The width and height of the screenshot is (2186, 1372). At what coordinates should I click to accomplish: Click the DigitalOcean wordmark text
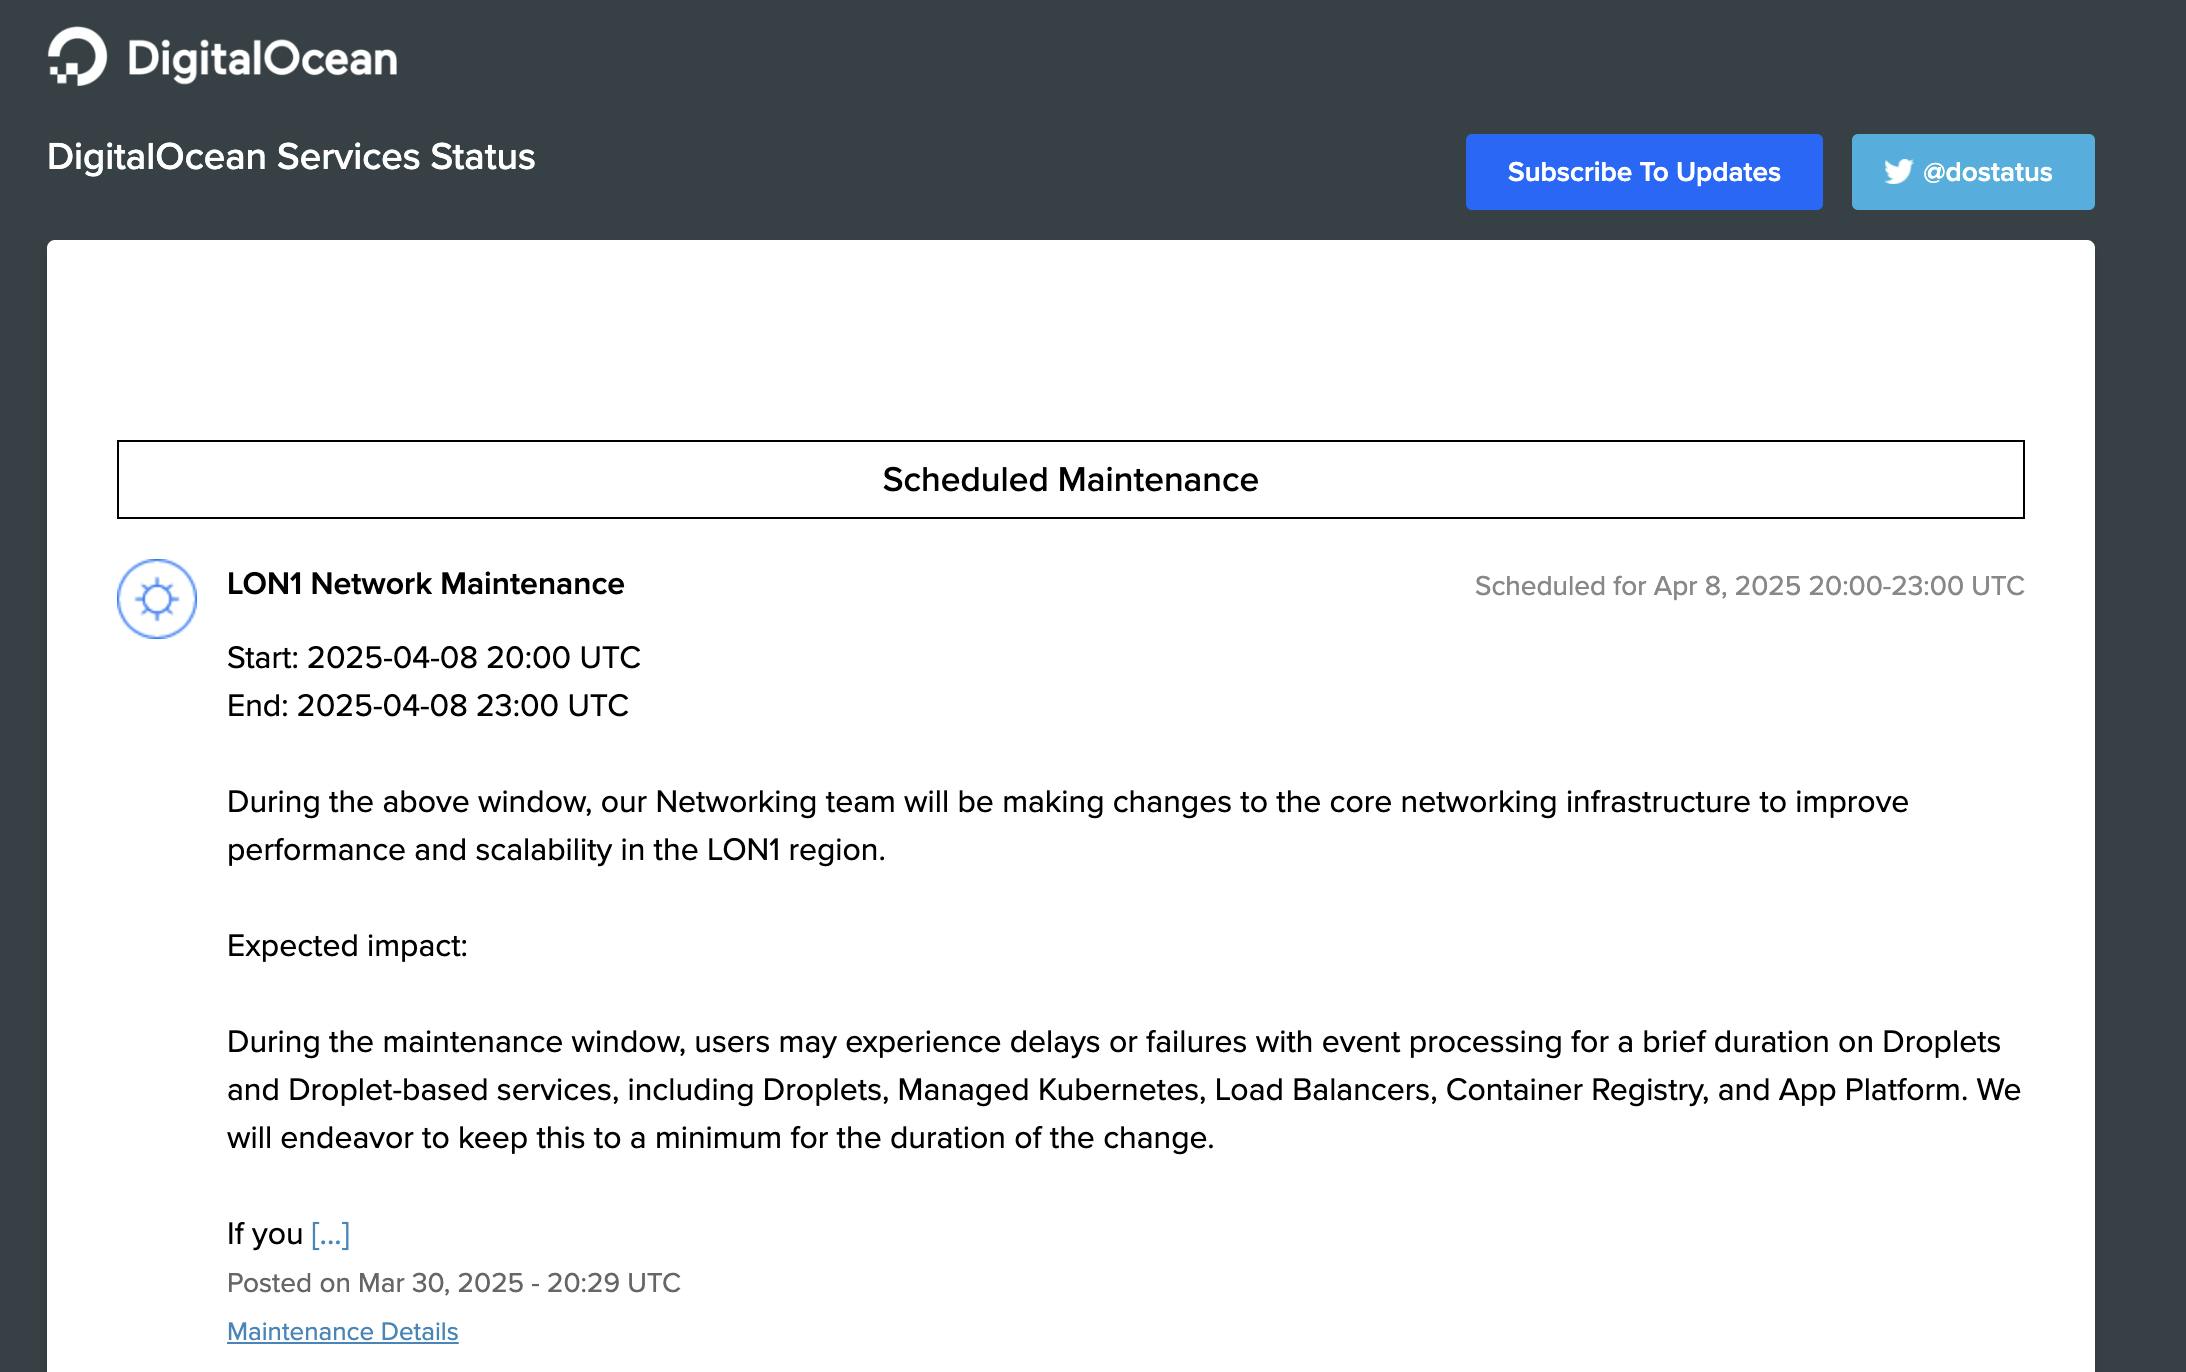click(262, 58)
